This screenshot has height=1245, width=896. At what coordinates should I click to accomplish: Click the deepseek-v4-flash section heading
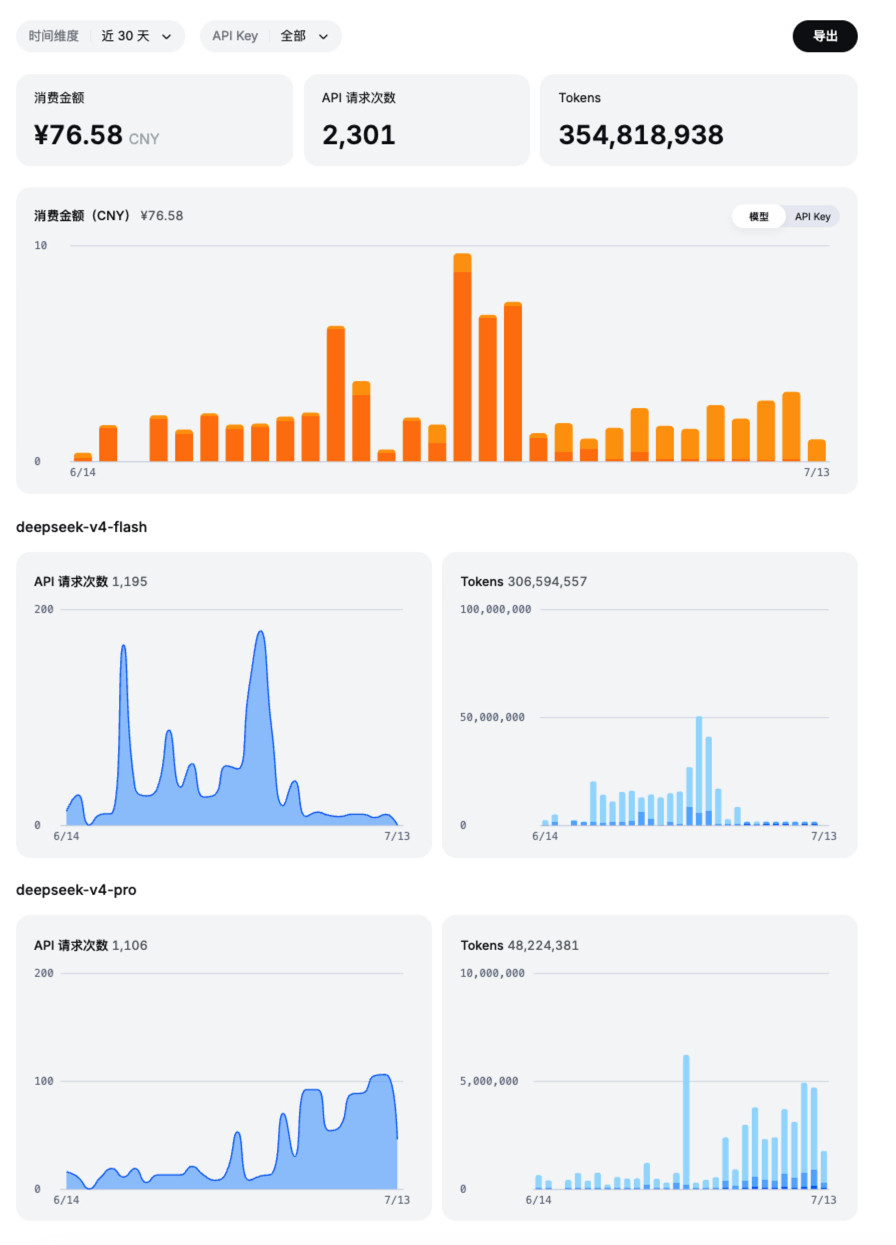point(82,527)
